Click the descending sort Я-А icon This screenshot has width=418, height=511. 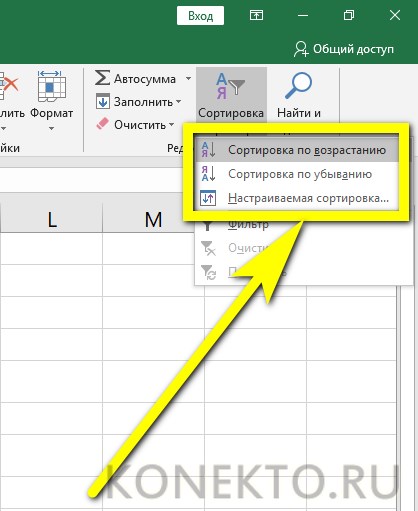pos(208,174)
